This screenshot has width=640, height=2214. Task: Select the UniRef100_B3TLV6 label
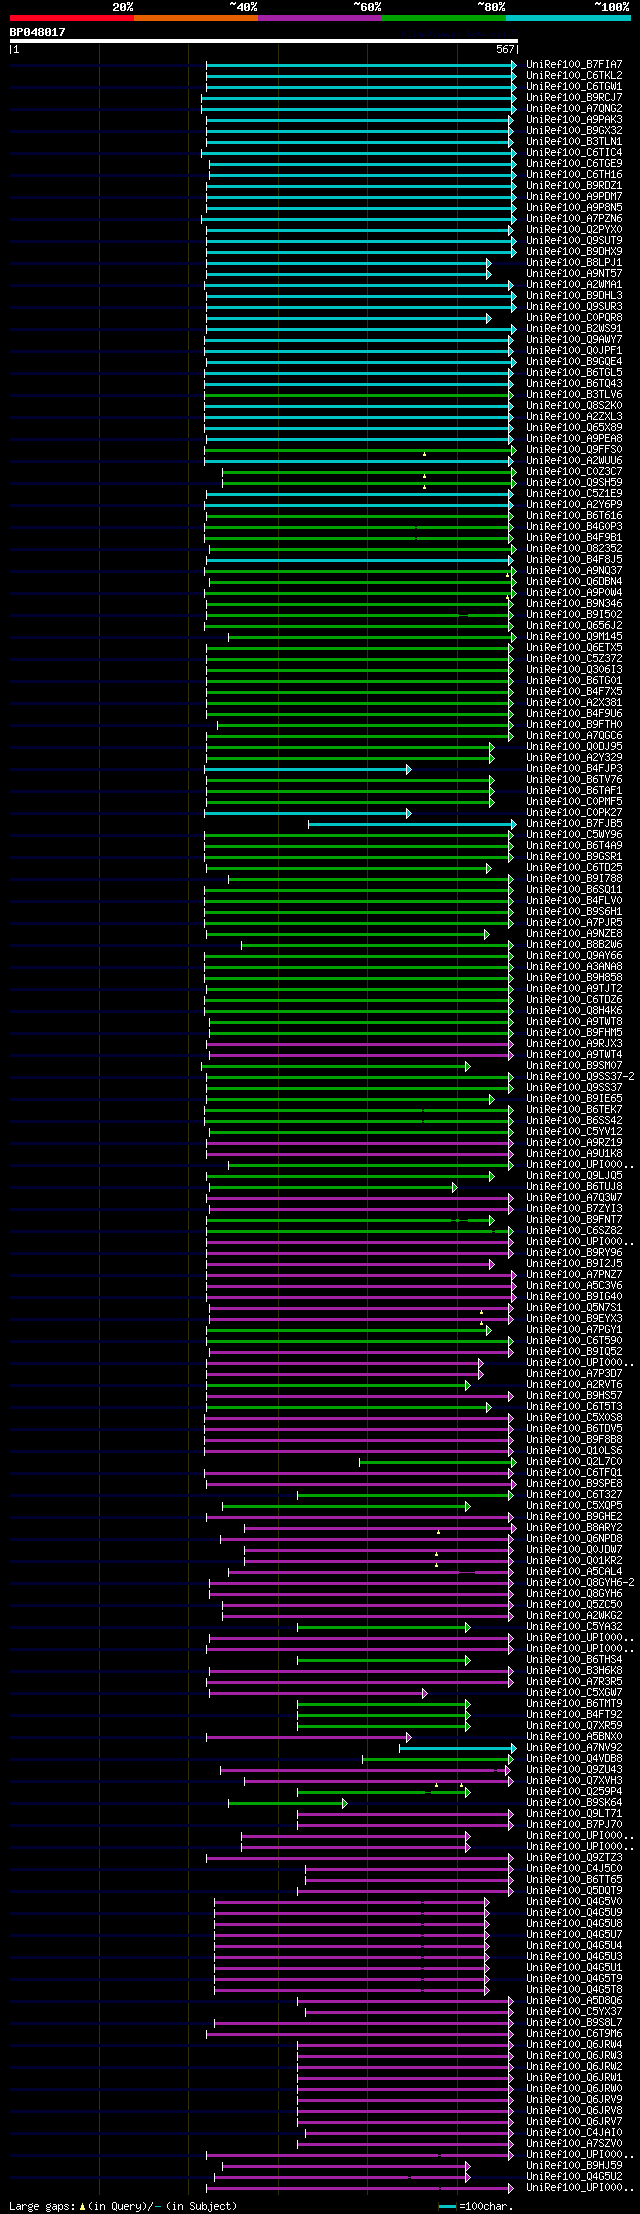coord(574,394)
